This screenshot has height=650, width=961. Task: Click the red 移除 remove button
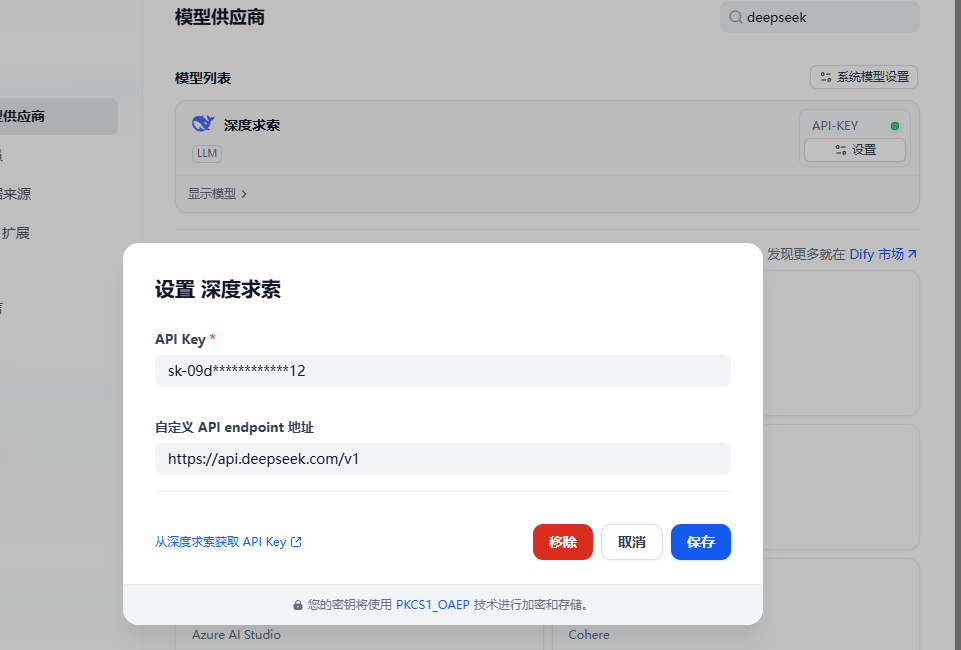pos(563,542)
